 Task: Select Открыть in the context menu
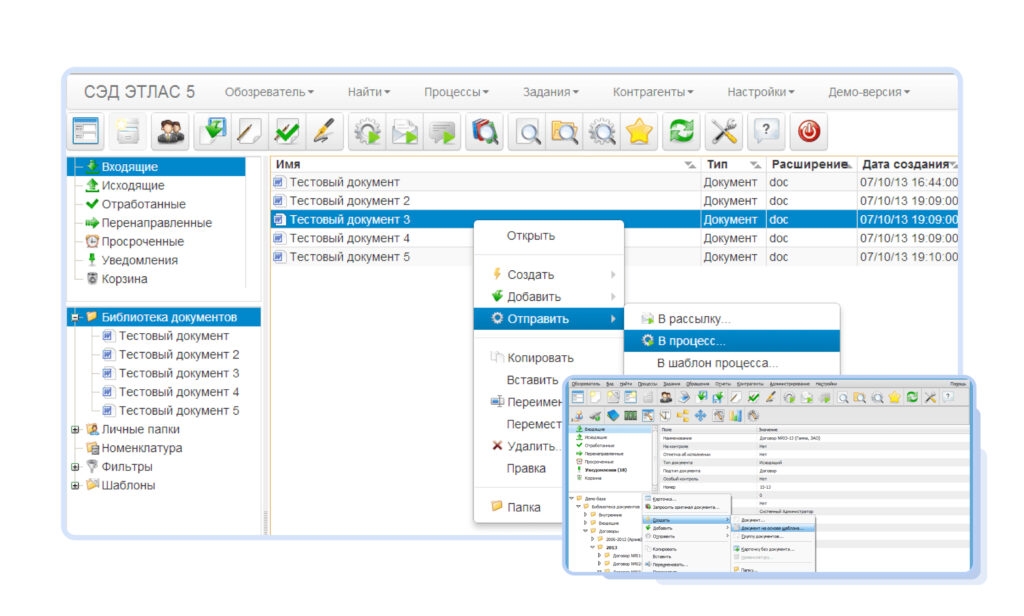click(530, 236)
